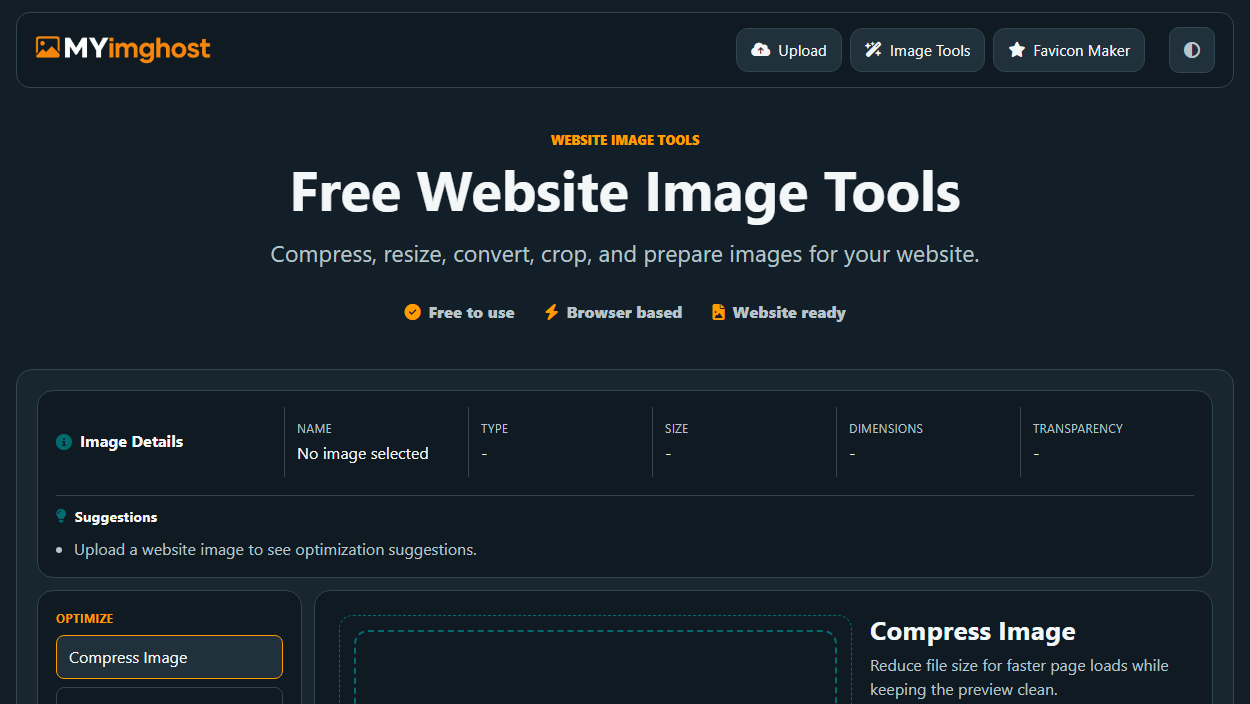Screen dimensions: 1250x704
Task: Select Compress Image in the sidebar
Action: (x=169, y=657)
